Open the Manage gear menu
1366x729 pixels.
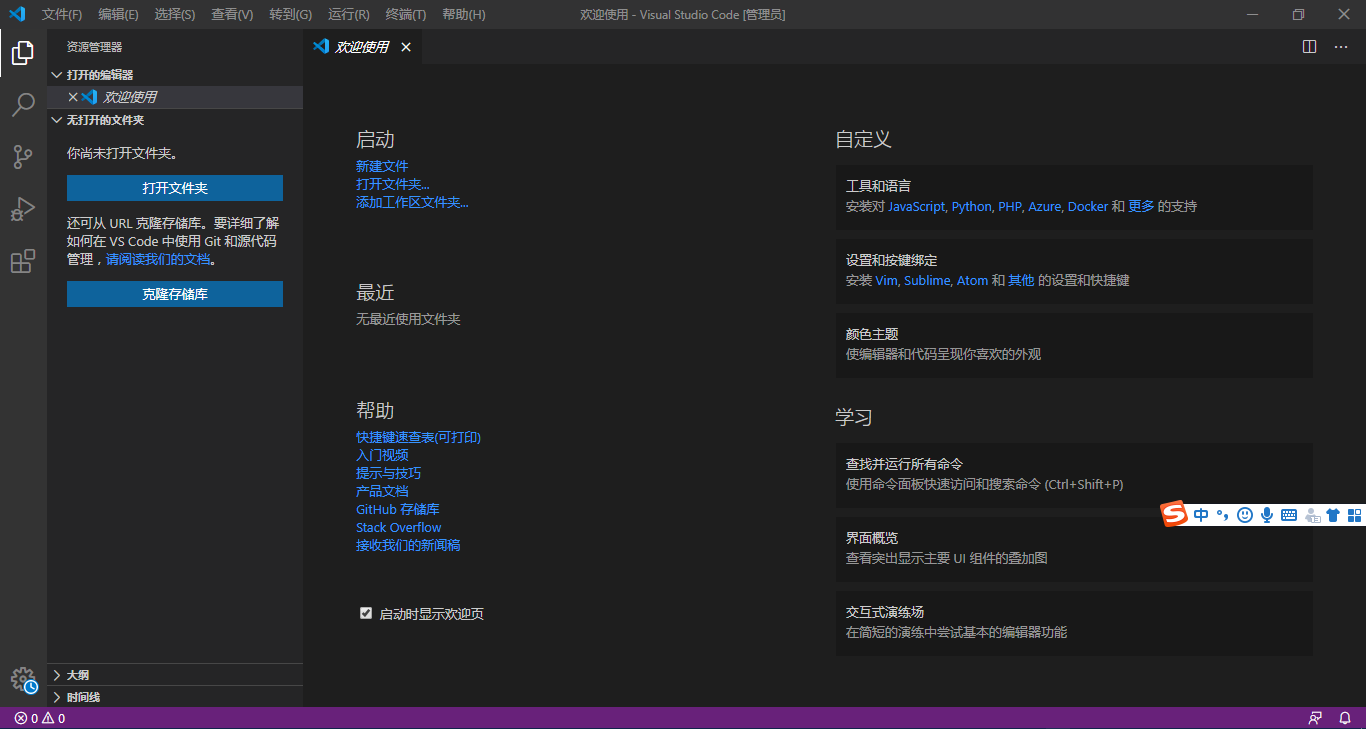22,679
